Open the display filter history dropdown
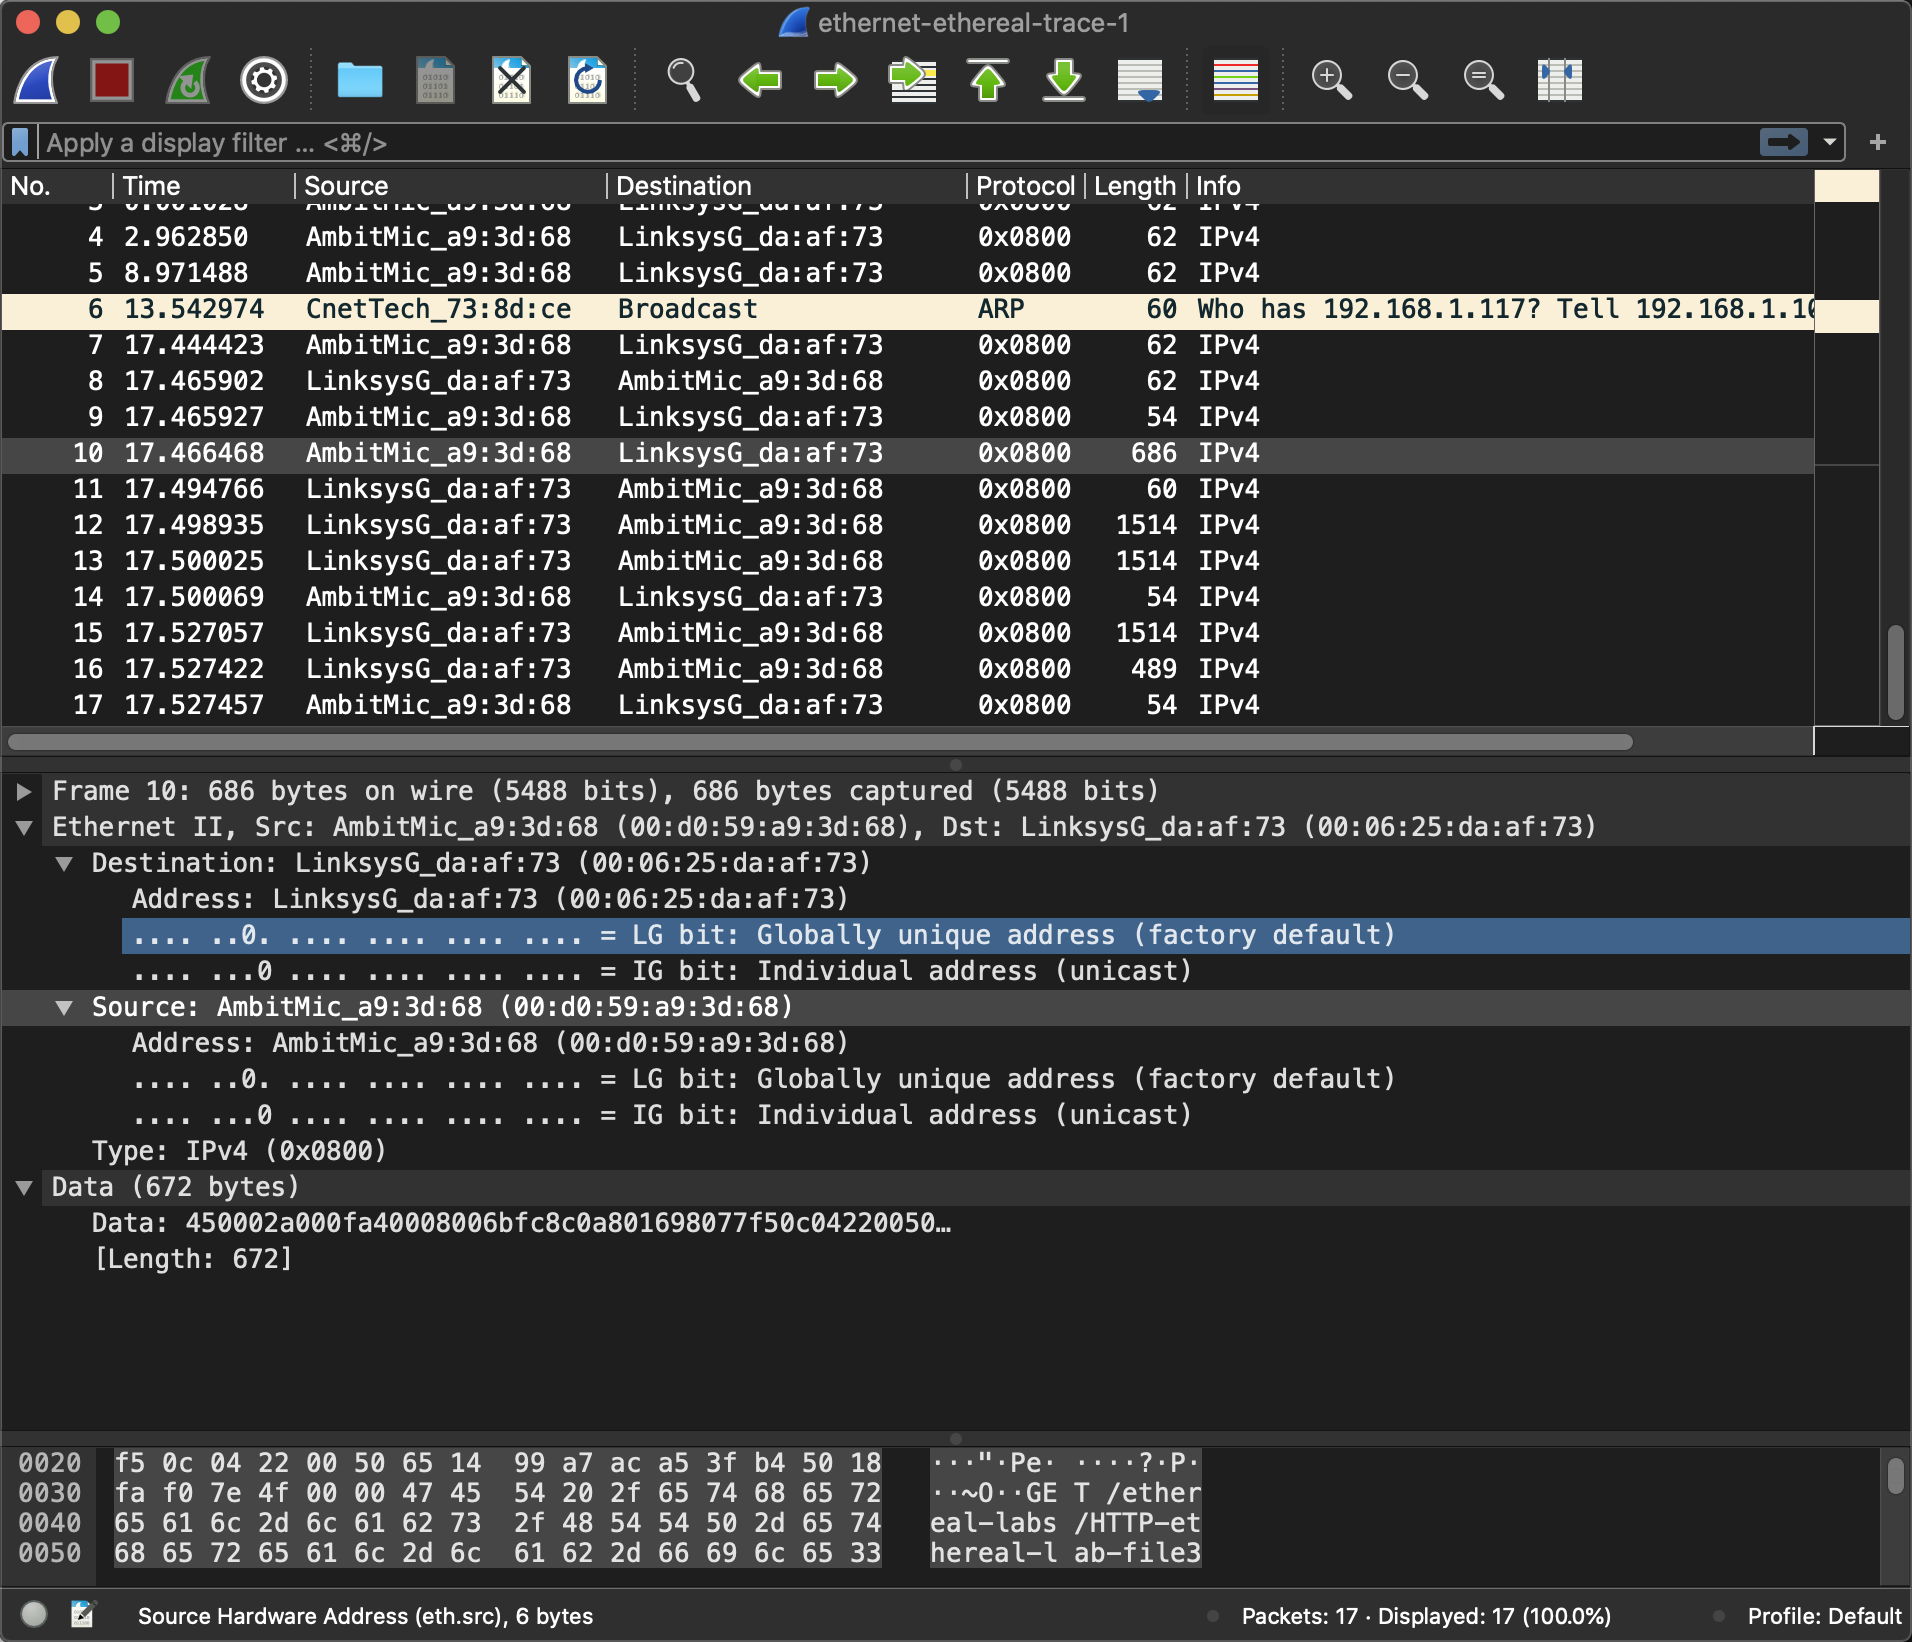Viewport: 1912px width, 1642px height. tap(1830, 142)
